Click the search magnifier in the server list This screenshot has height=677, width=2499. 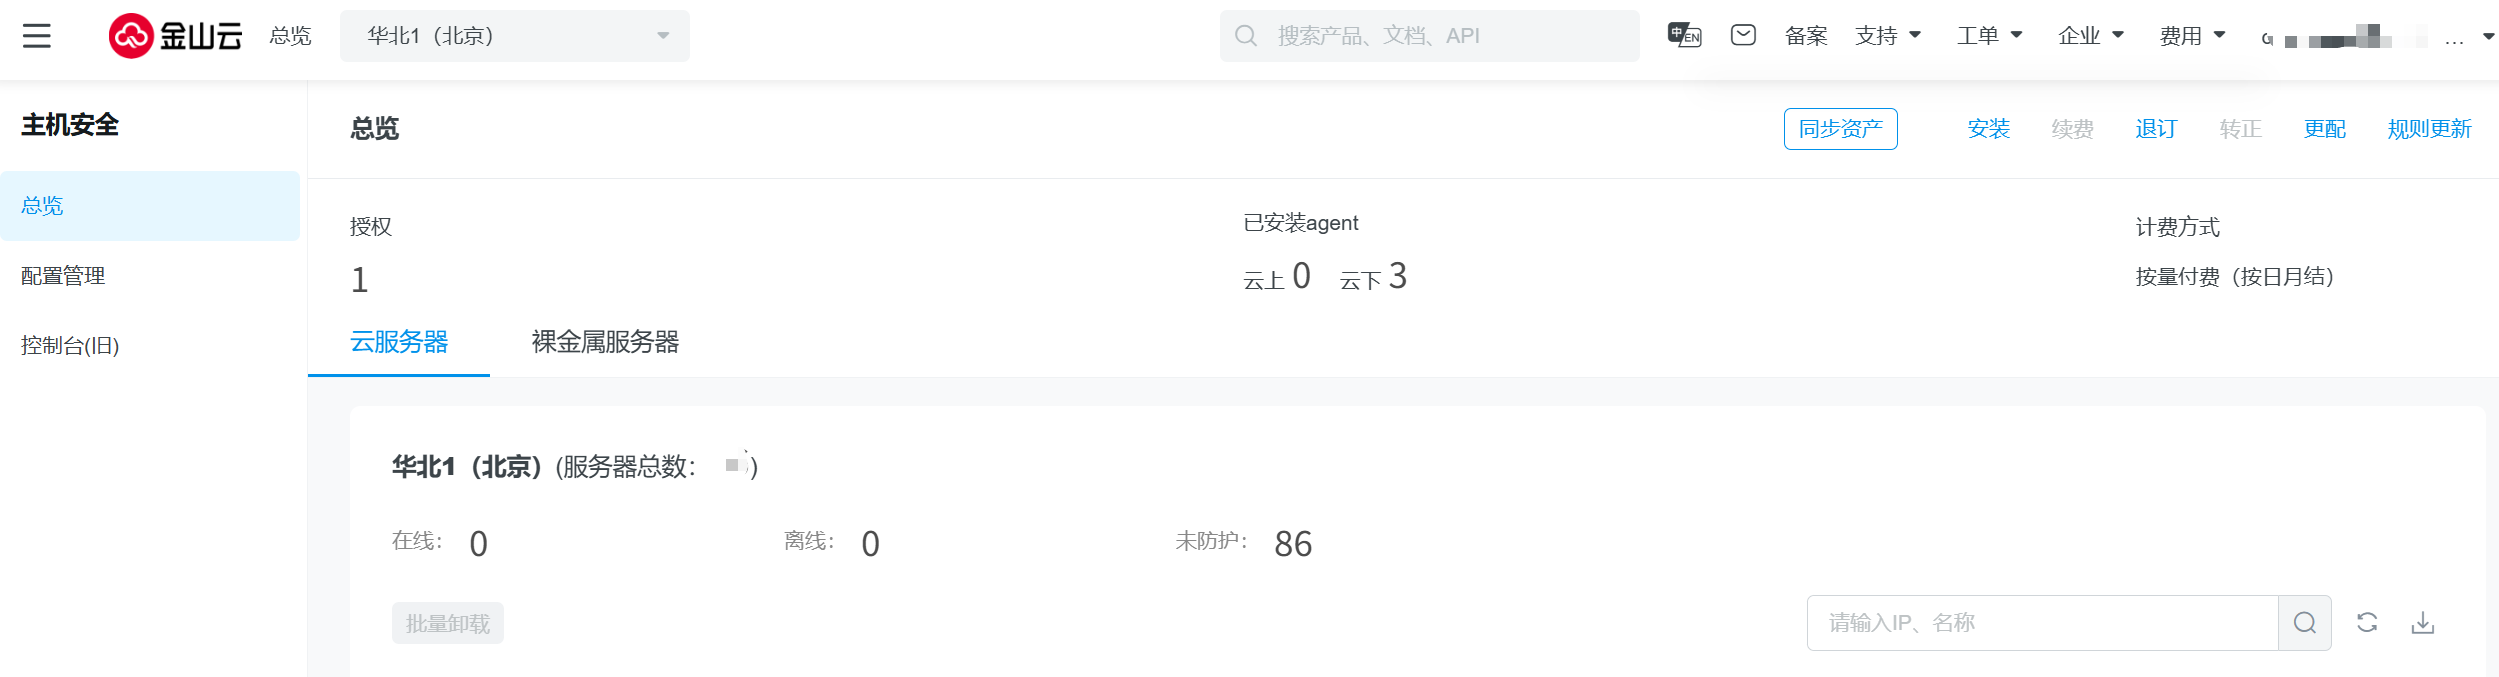pyautogui.click(x=2304, y=623)
